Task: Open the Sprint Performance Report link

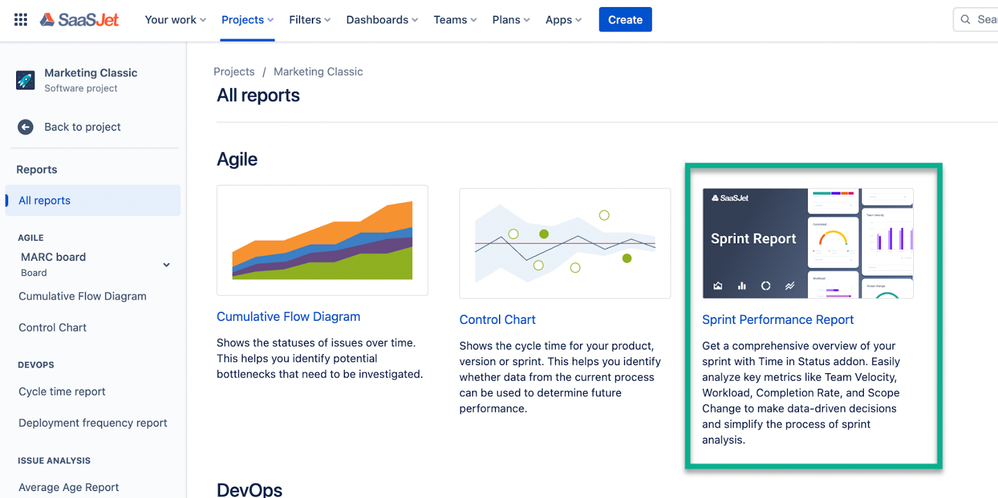Action: coord(778,320)
